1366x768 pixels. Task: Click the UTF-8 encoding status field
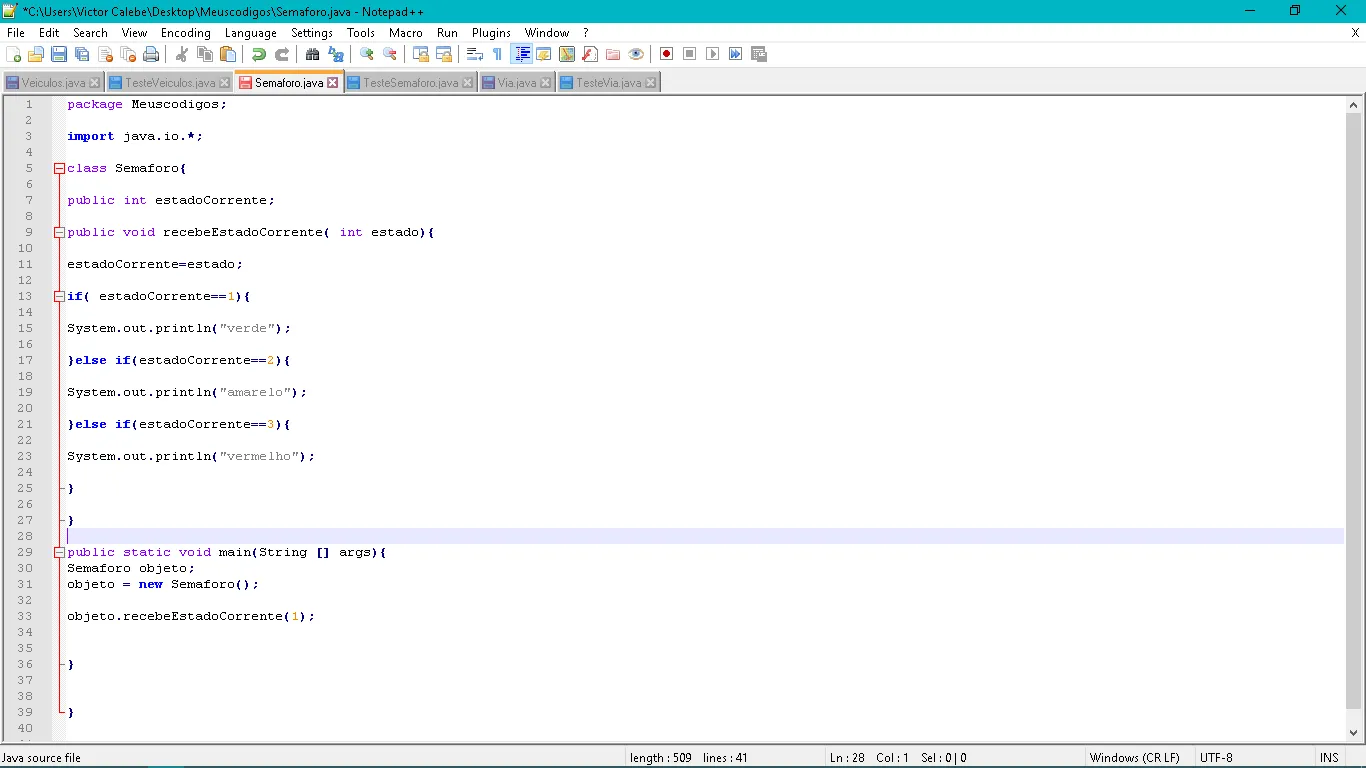click(1216, 758)
